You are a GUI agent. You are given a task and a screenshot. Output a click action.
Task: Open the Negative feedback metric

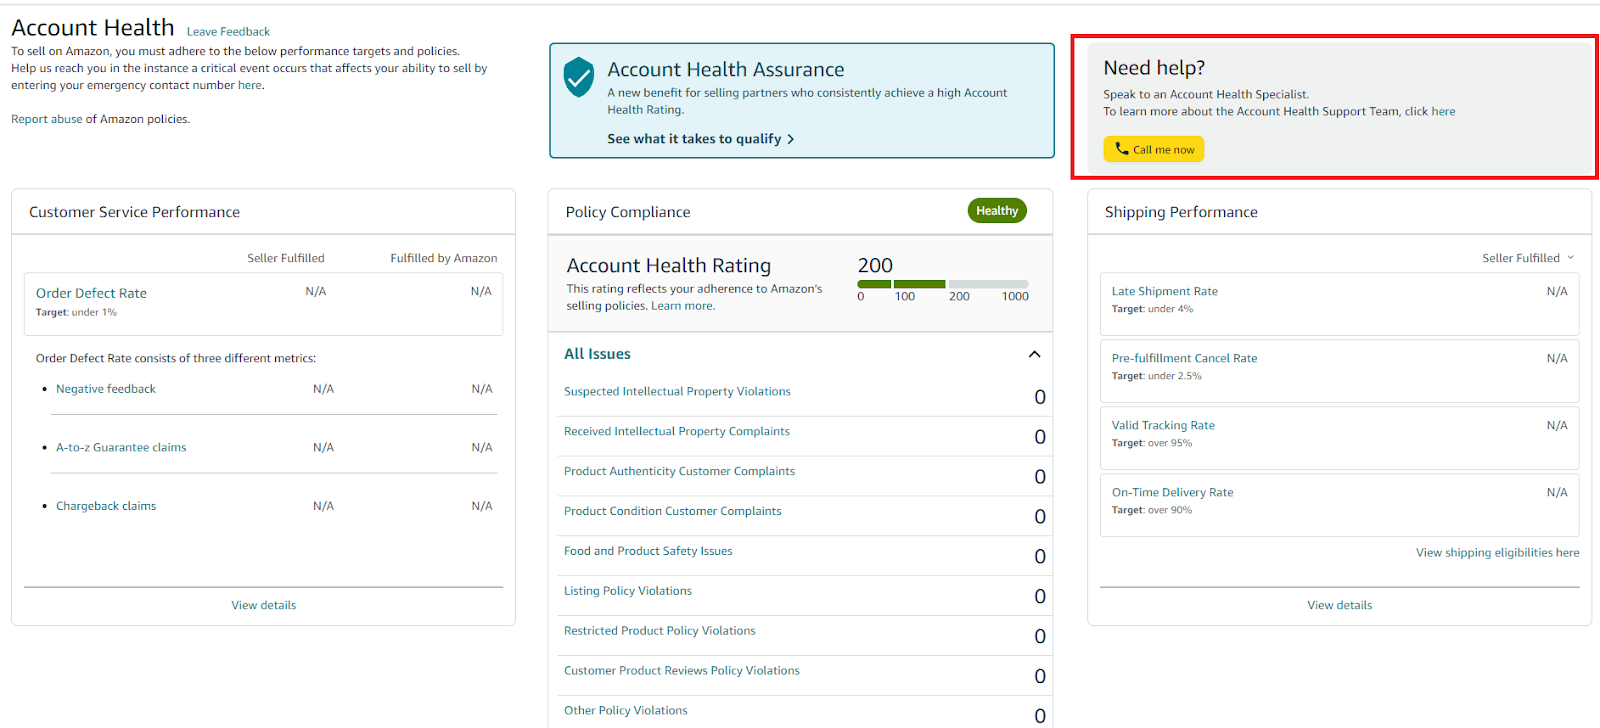(x=106, y=389)
